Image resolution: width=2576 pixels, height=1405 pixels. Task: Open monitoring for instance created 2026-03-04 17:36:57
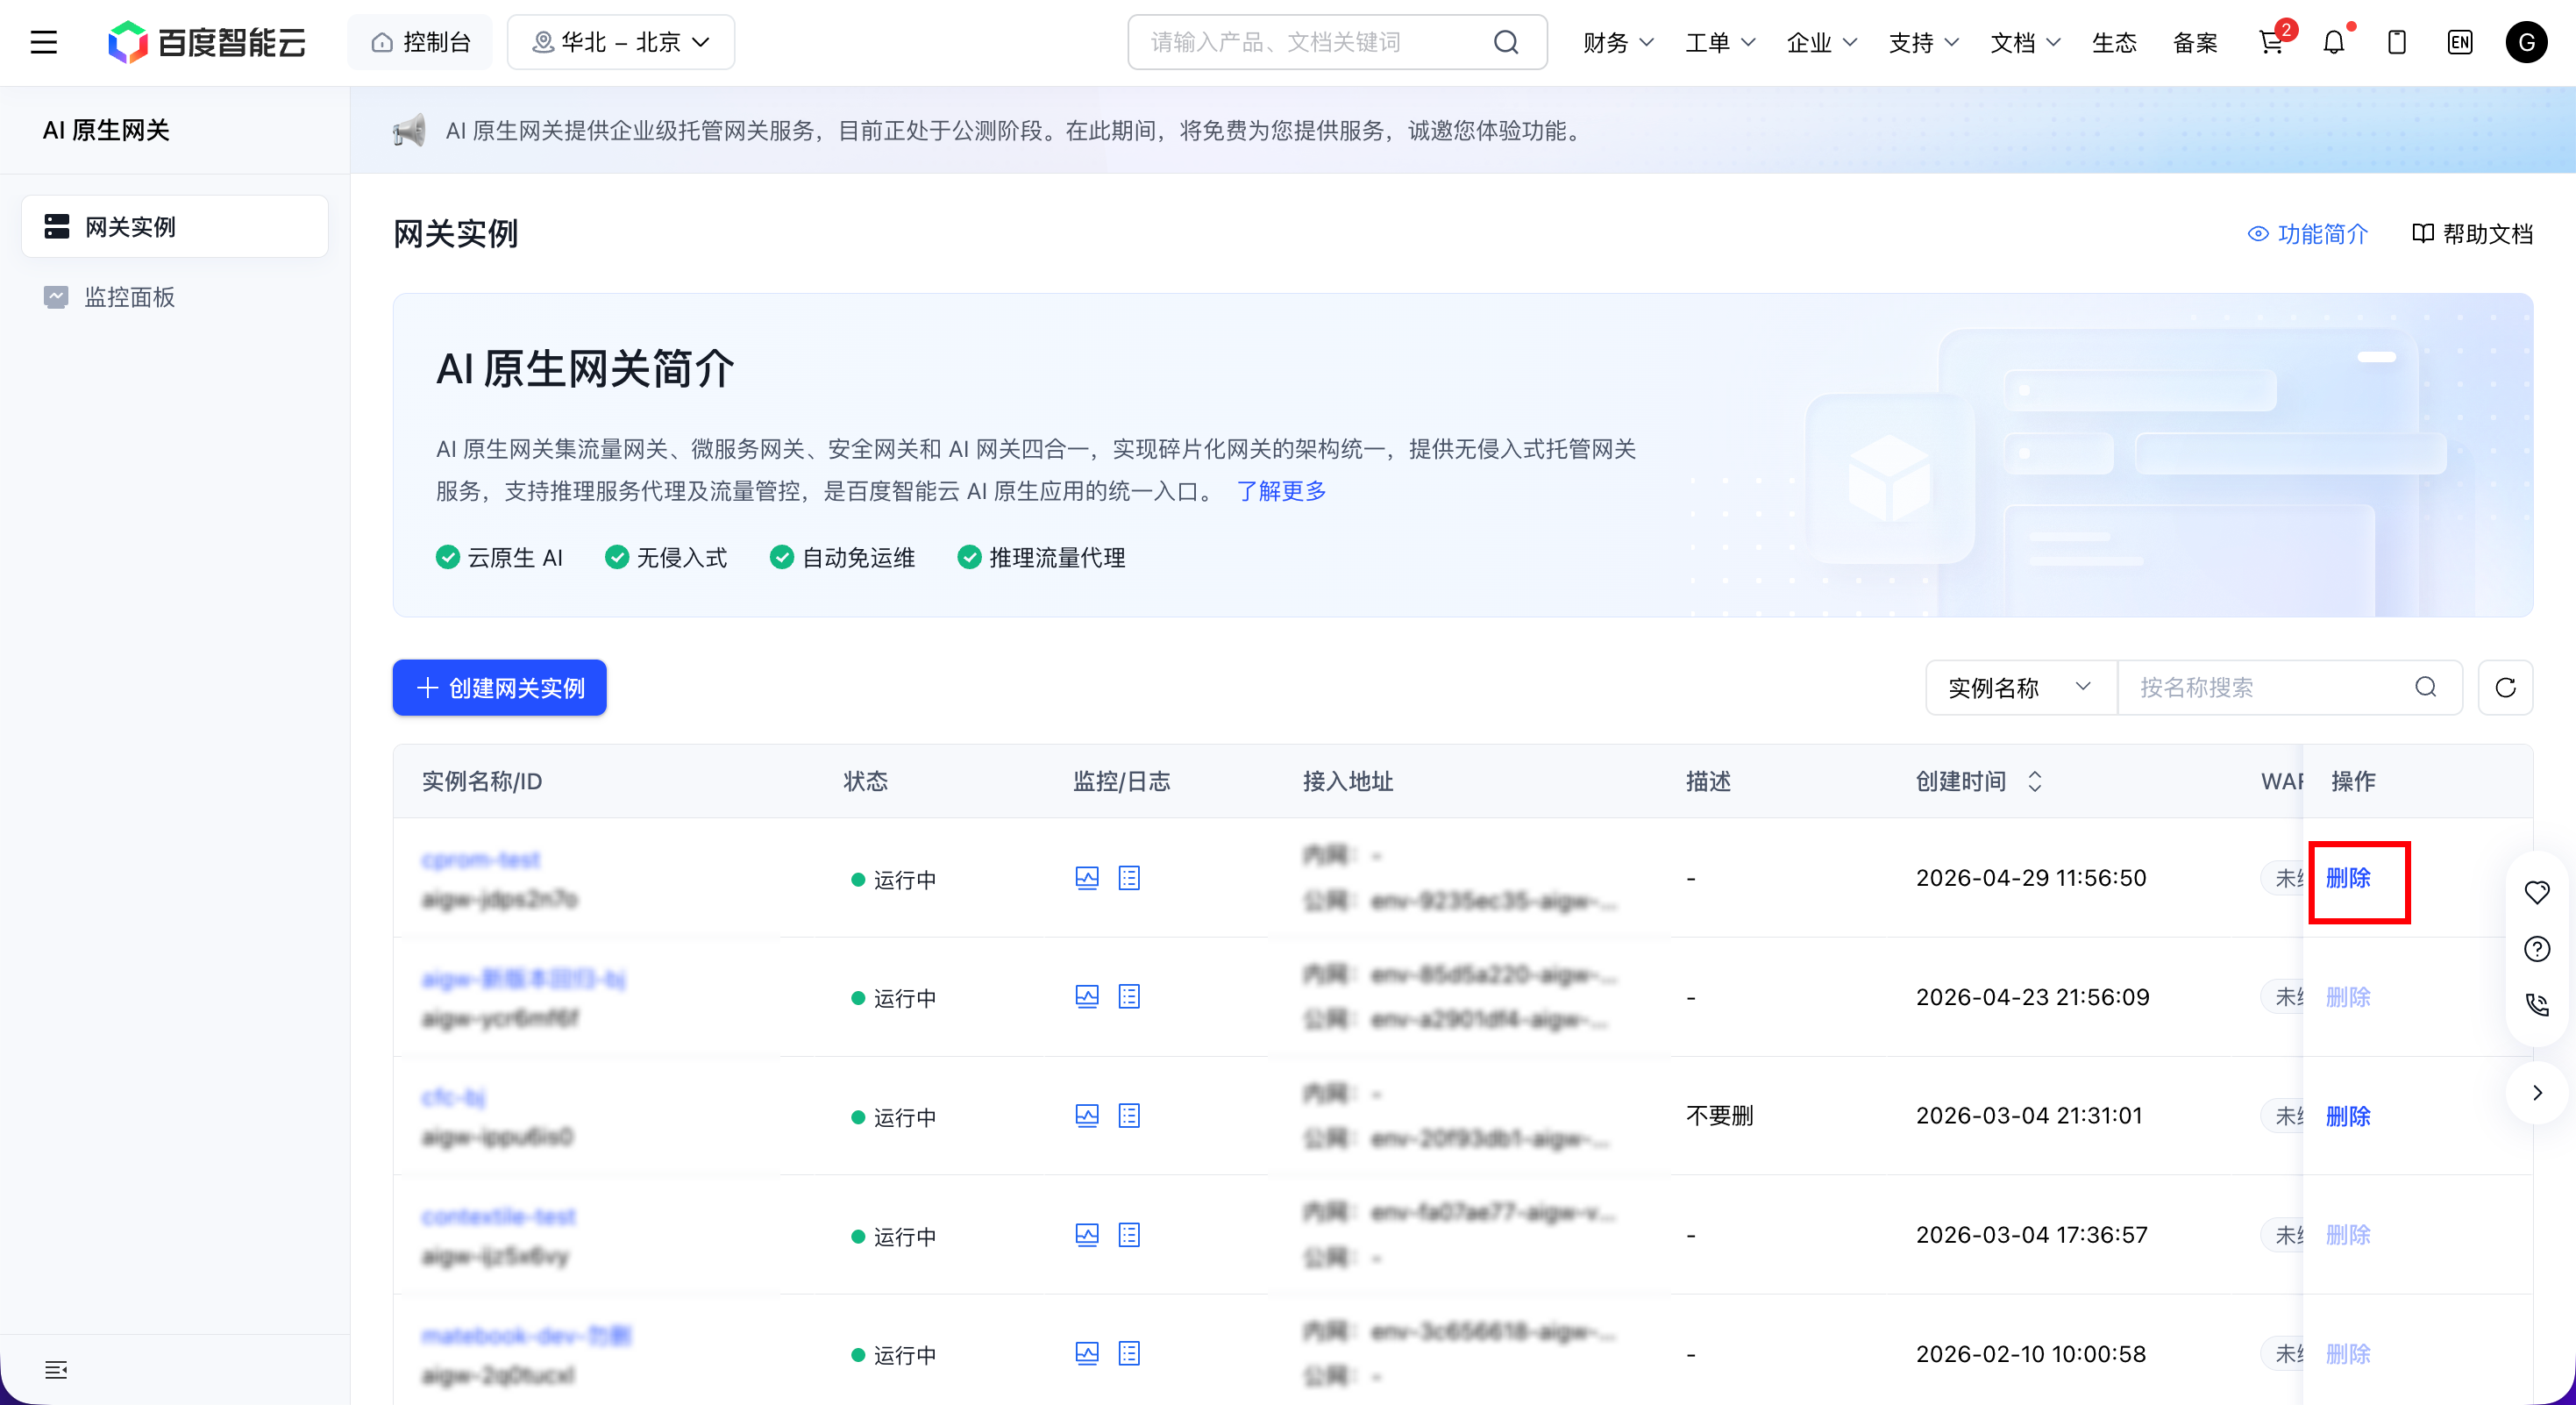1087,1235
